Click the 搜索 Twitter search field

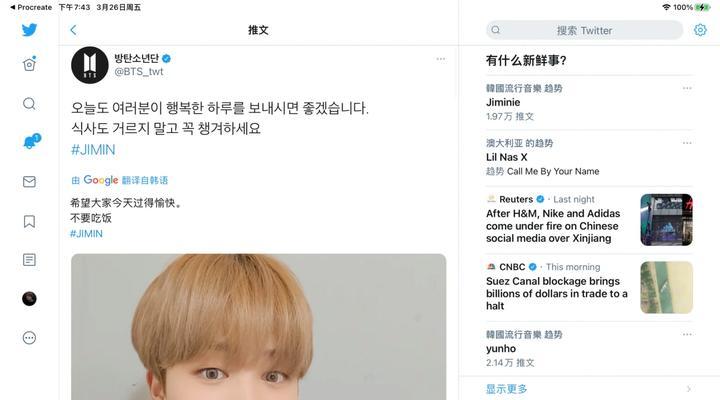[x=584, y=30]
